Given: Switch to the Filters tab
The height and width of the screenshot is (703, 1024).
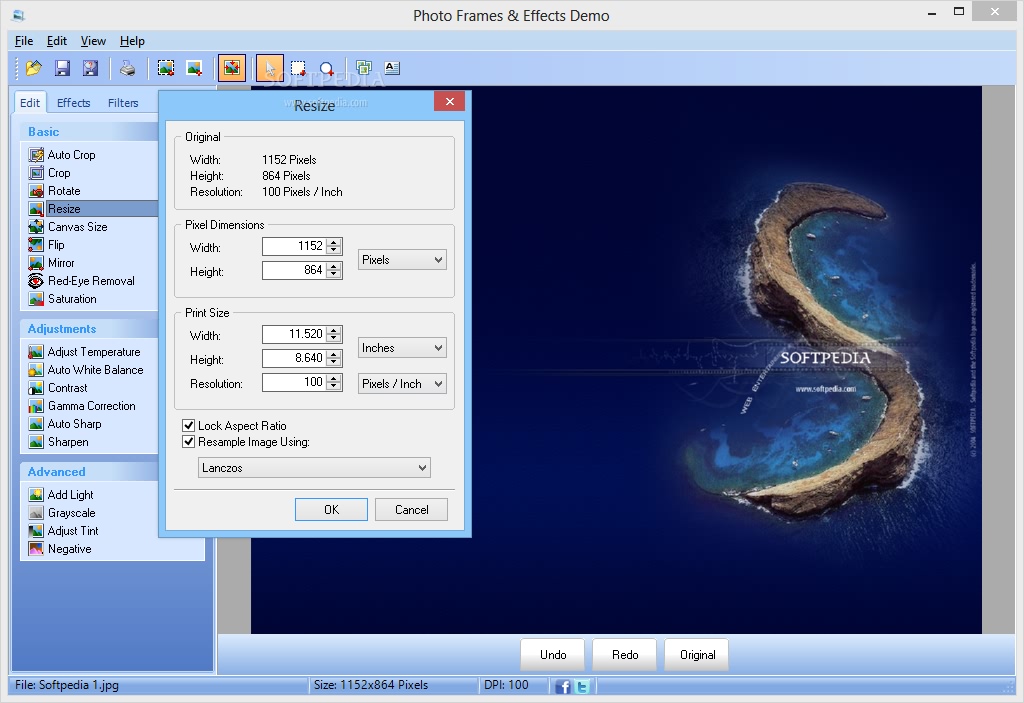Looking at the screenshot, I should point(123,103).
